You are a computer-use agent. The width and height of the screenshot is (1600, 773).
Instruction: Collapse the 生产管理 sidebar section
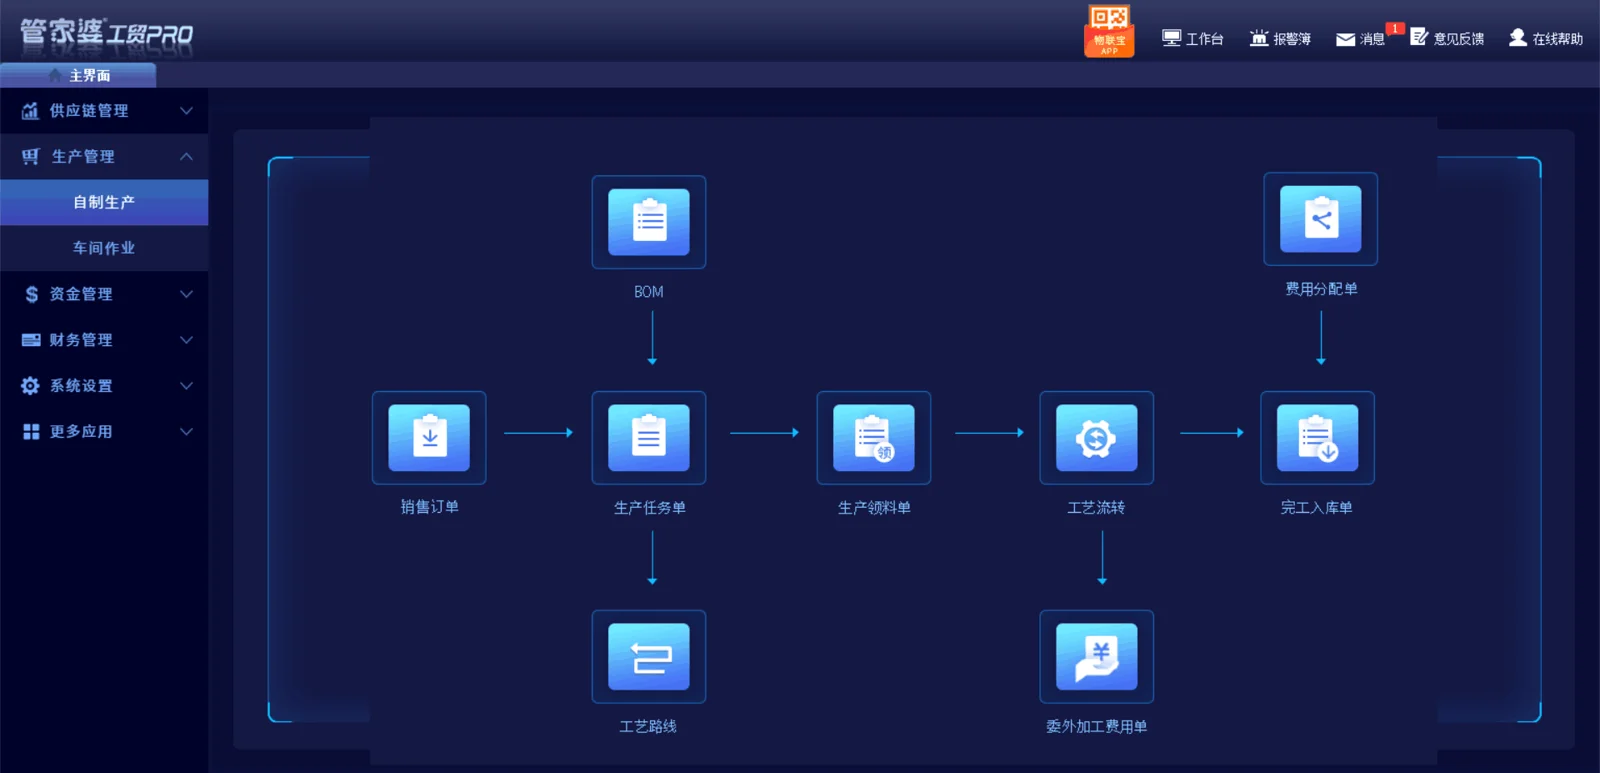[104, 157]
